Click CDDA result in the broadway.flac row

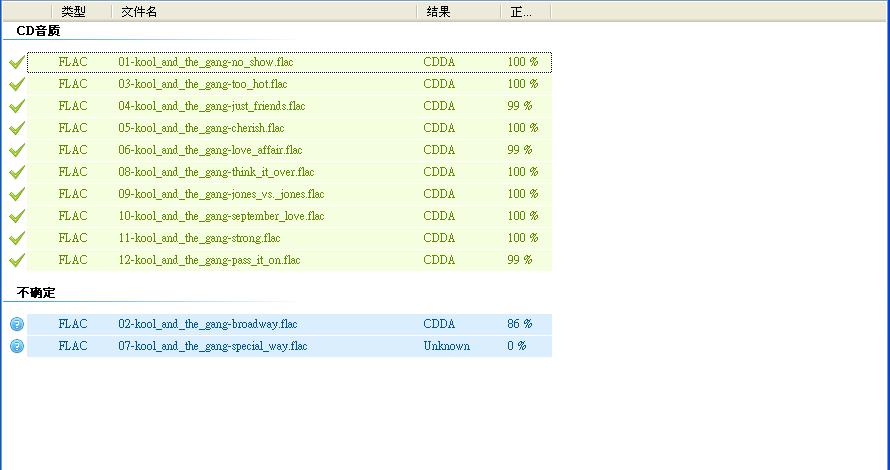(439, 324)
